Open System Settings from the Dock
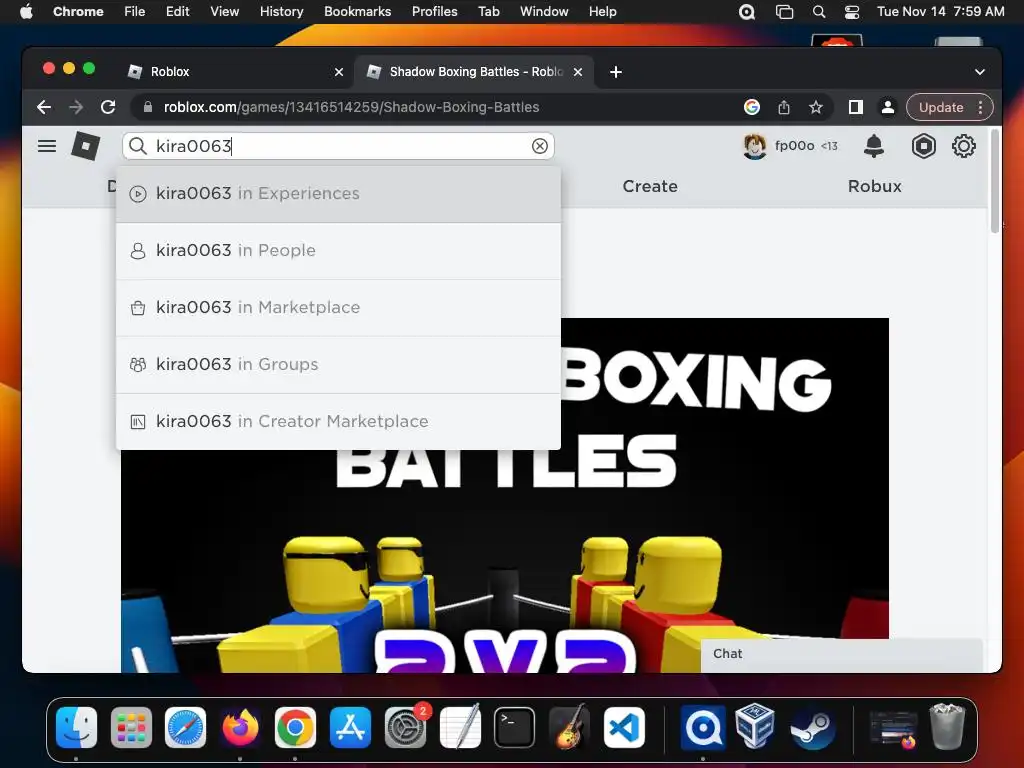This screenshot has height=768, width=1024. point(405,728)
